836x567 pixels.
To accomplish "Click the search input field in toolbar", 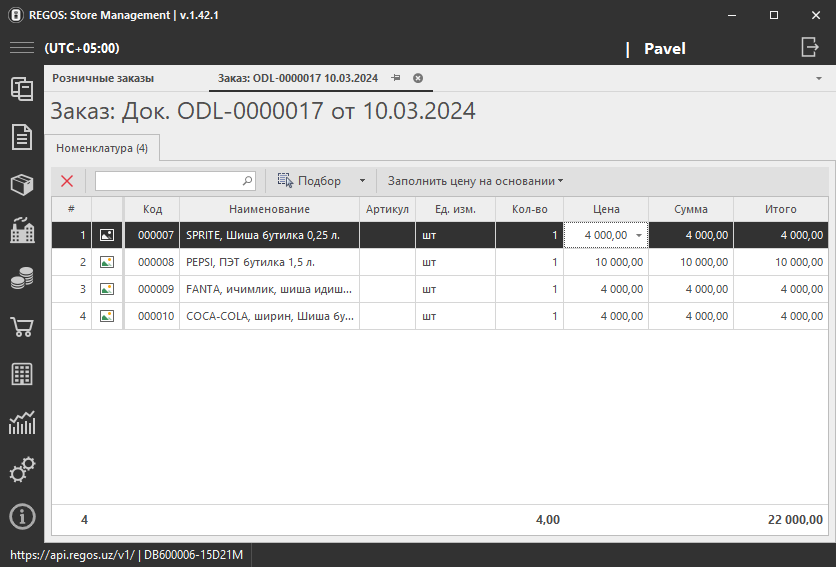I will coord(168,181).
